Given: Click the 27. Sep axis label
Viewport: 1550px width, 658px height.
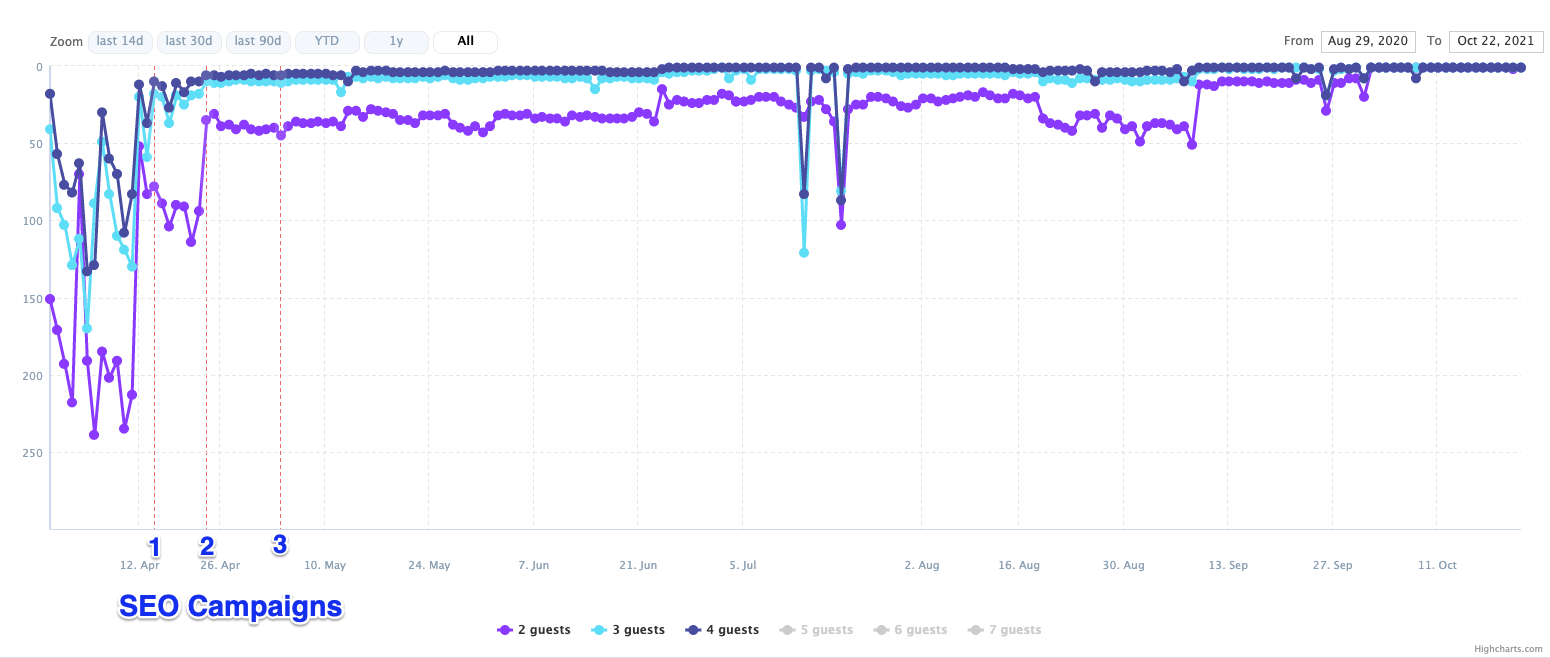Looking at the screenshot, I should pyautogui.click(x=1332, y=566).
